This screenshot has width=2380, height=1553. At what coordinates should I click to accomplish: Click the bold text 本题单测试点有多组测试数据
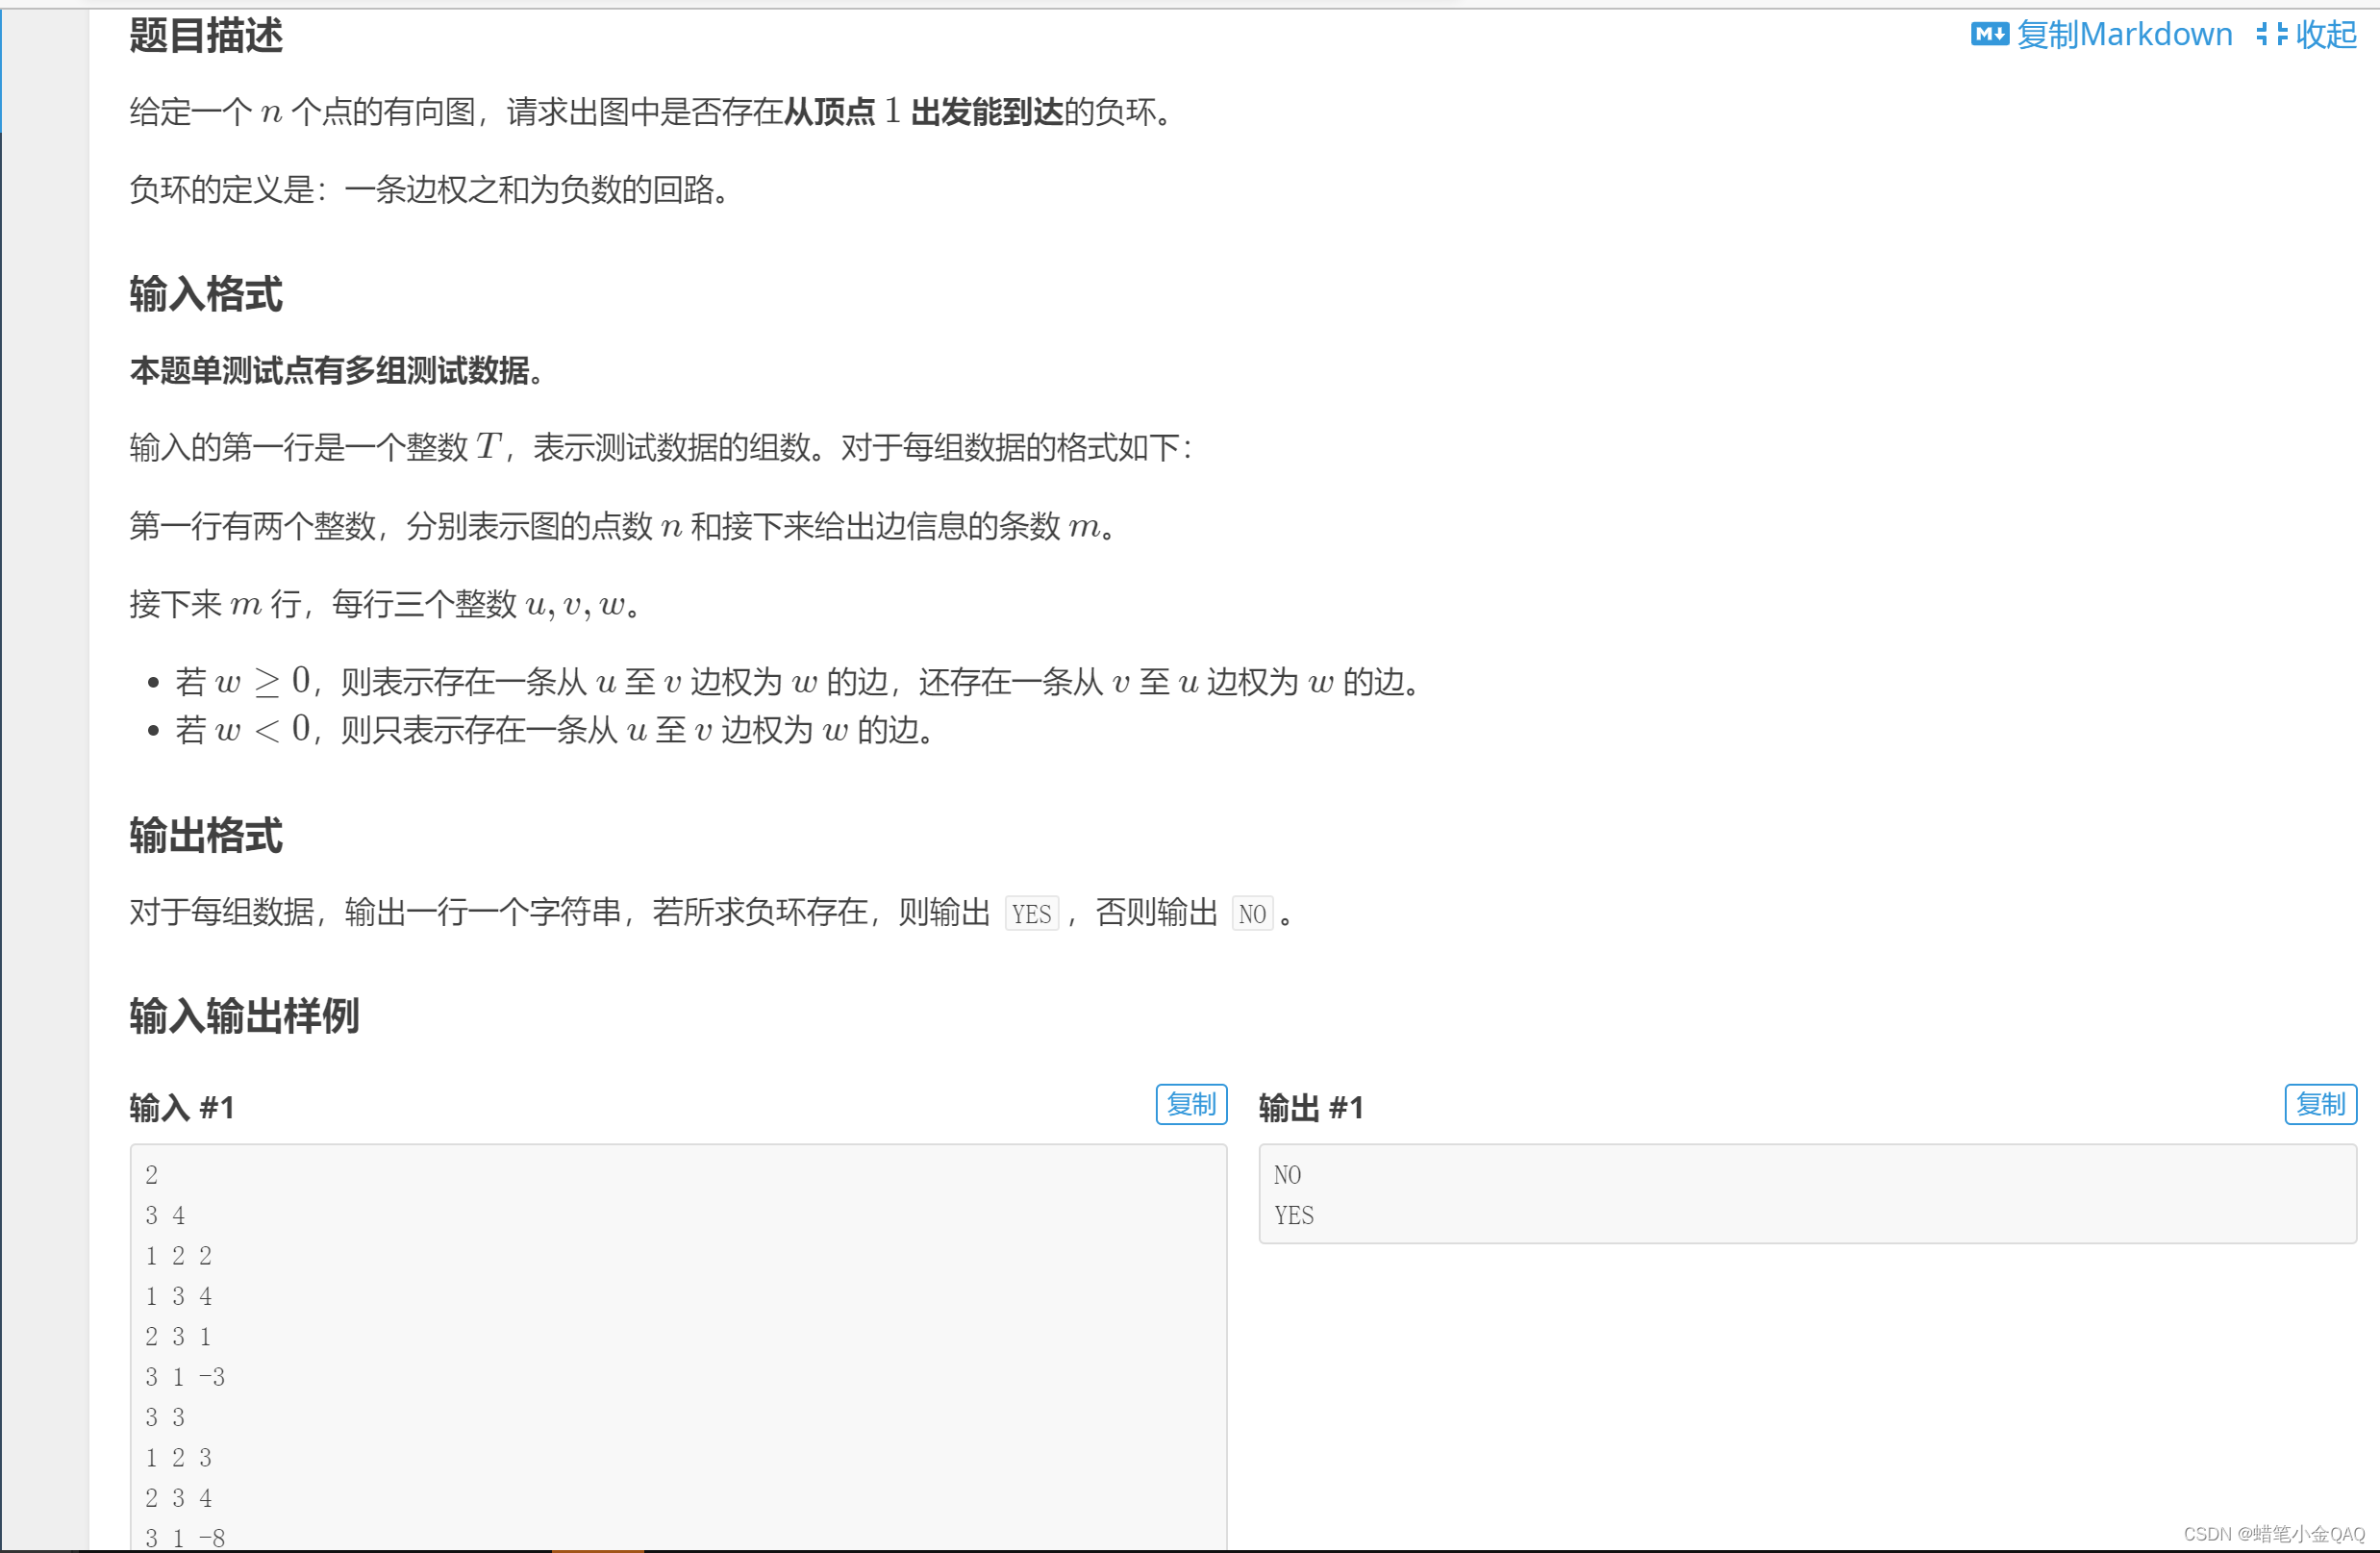click(336, 372)
